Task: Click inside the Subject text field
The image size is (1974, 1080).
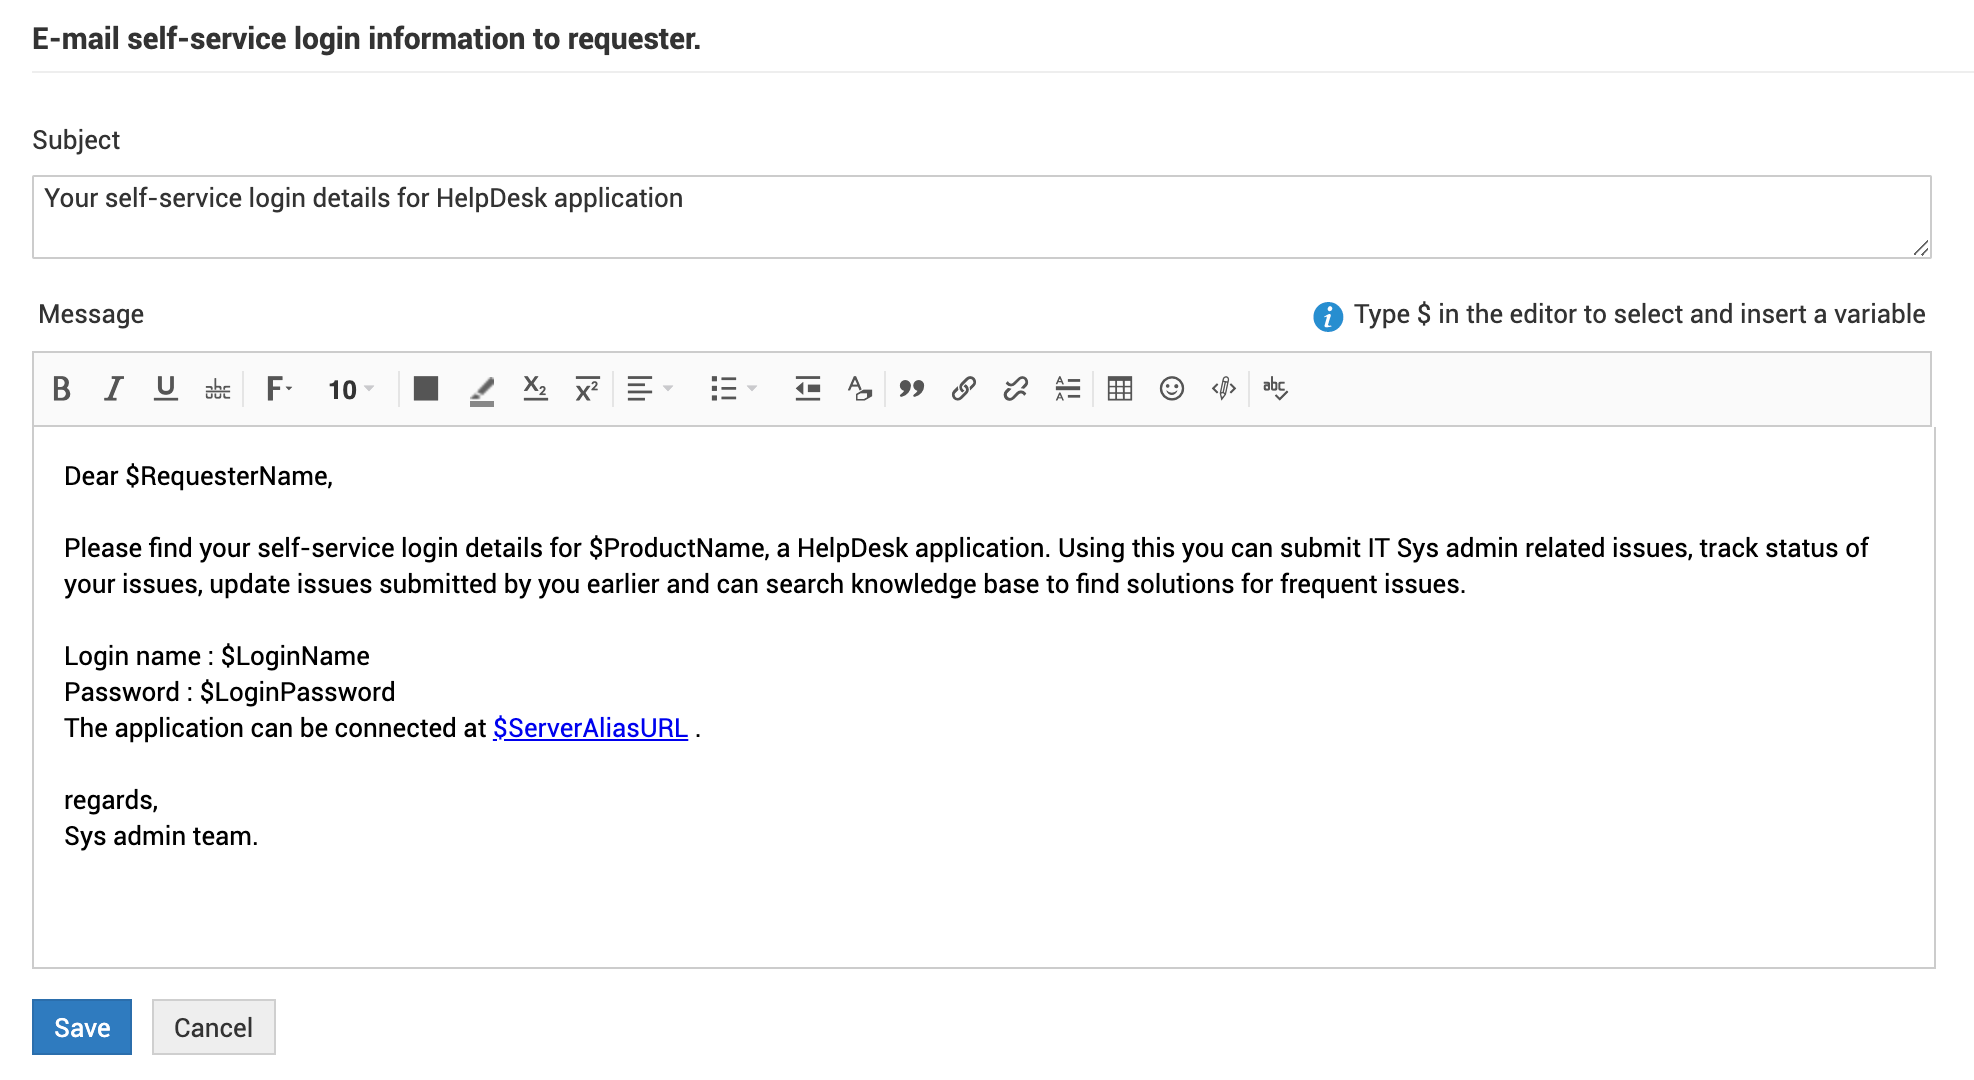Action: (980, 217)
